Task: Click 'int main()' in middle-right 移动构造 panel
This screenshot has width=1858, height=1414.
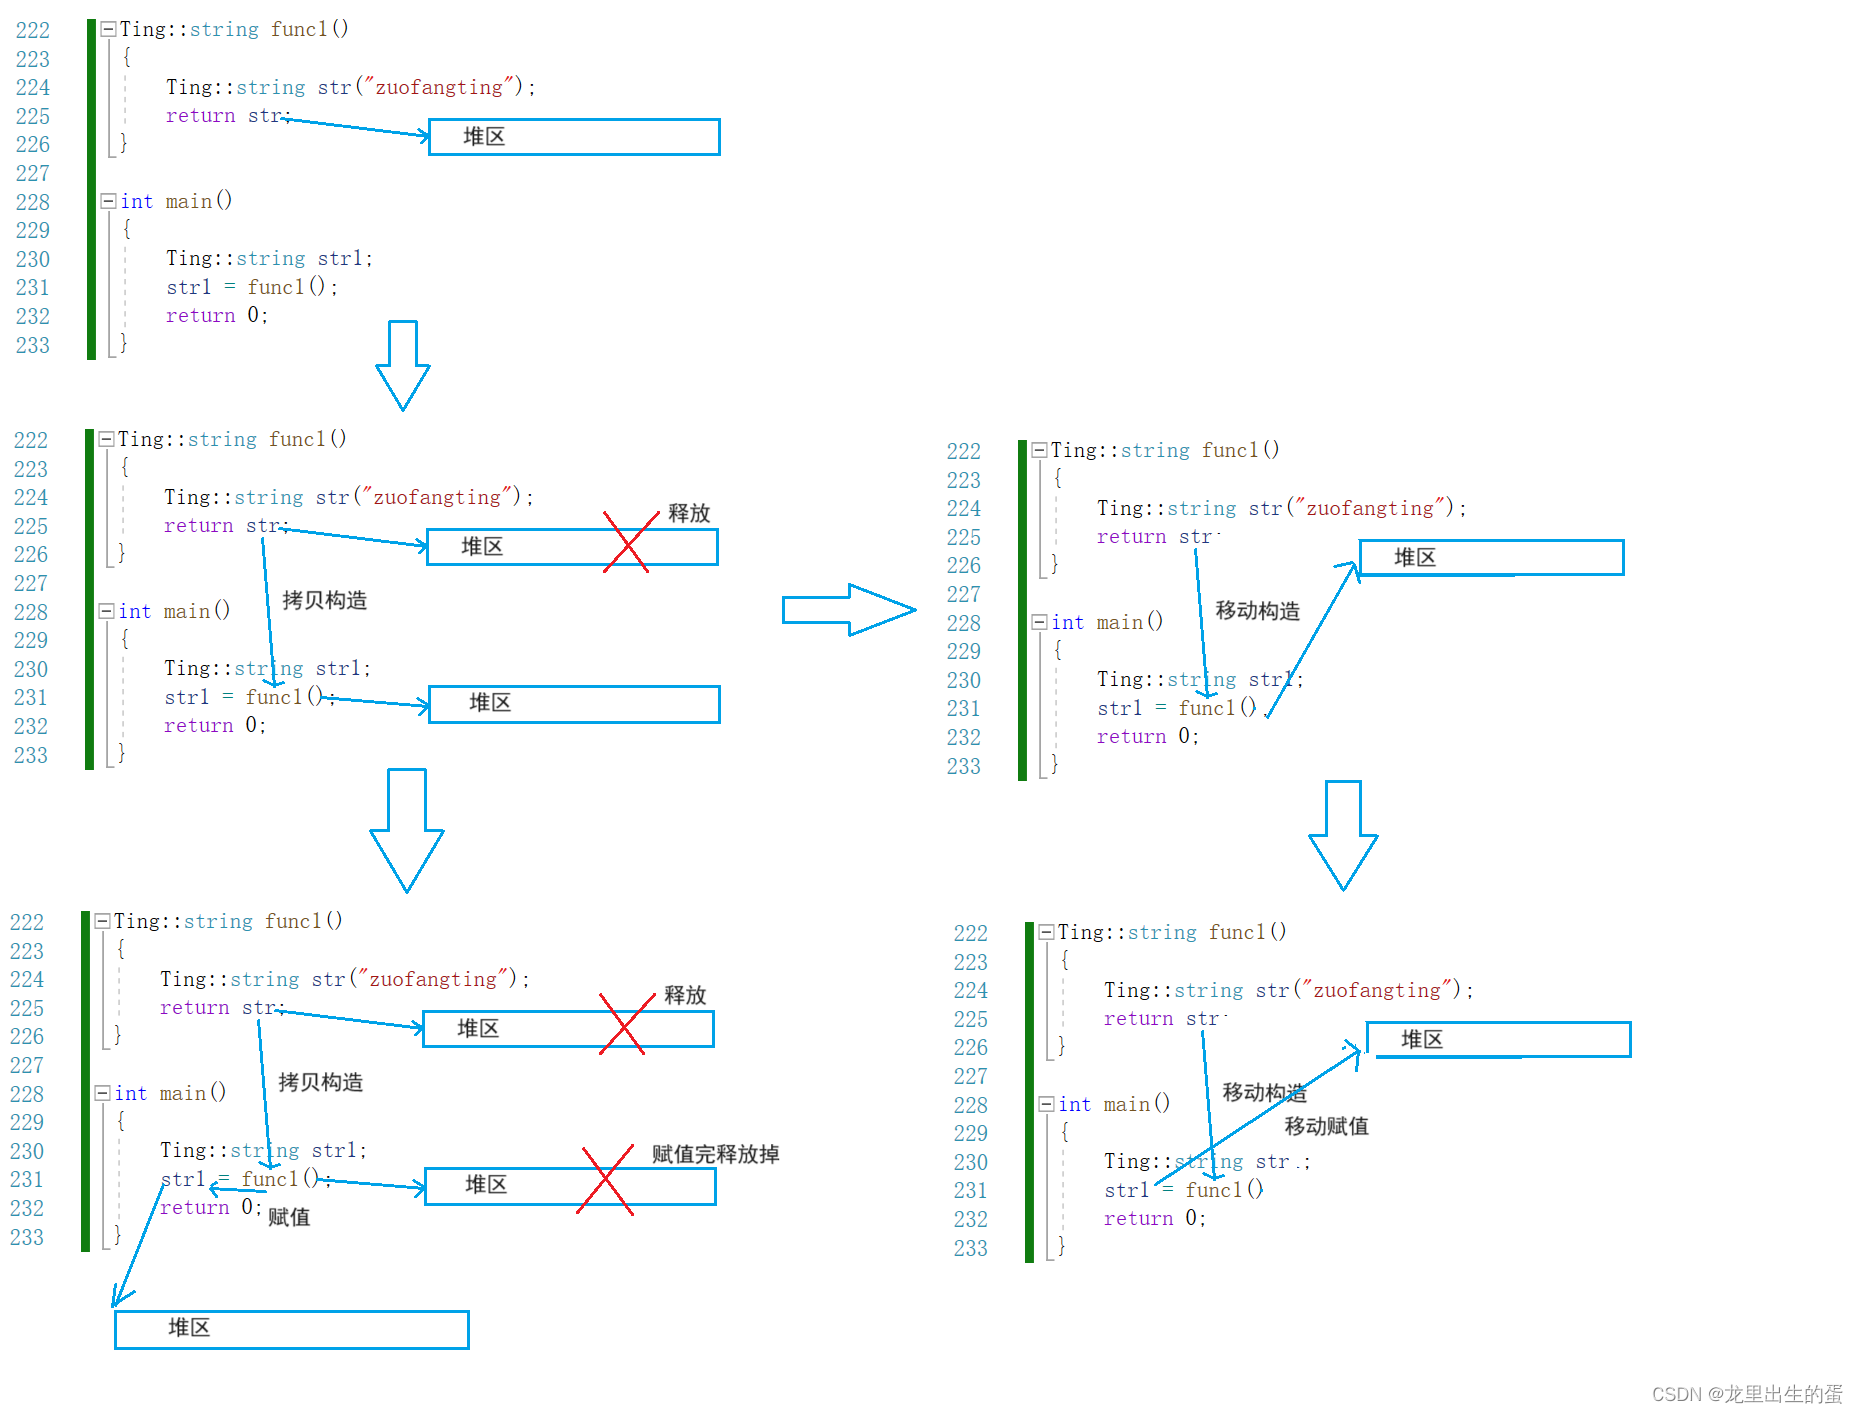Action: tap(1107, 622)
